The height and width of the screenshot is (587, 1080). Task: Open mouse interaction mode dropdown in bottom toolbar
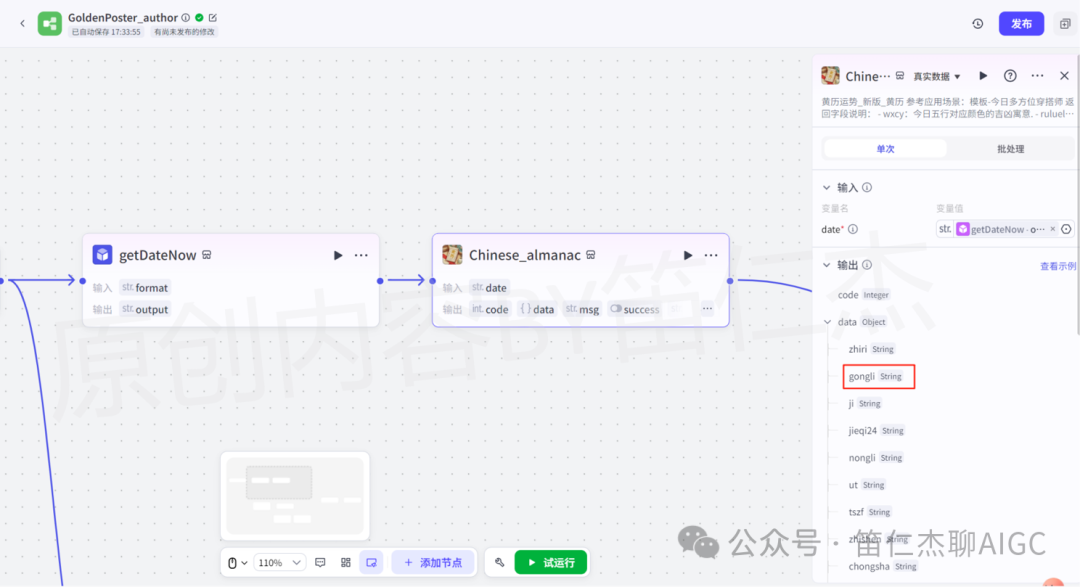(237, 563)
